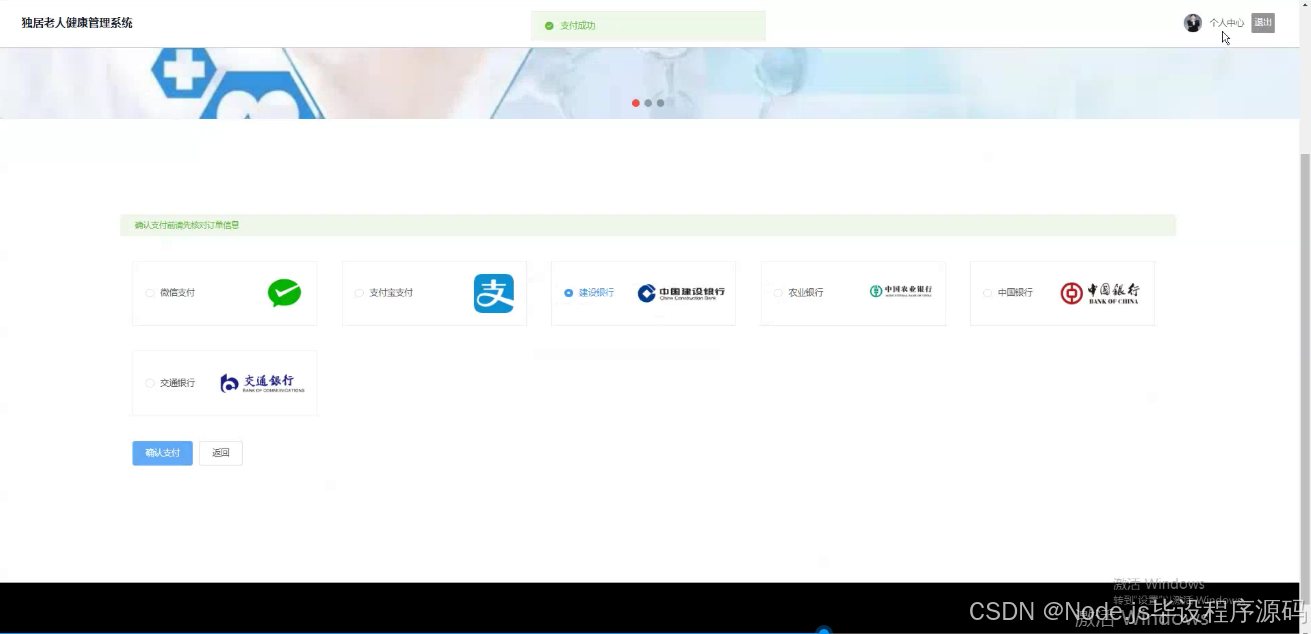Click the green success checkmark icon

pyautogui.click(x=549, y=26)
